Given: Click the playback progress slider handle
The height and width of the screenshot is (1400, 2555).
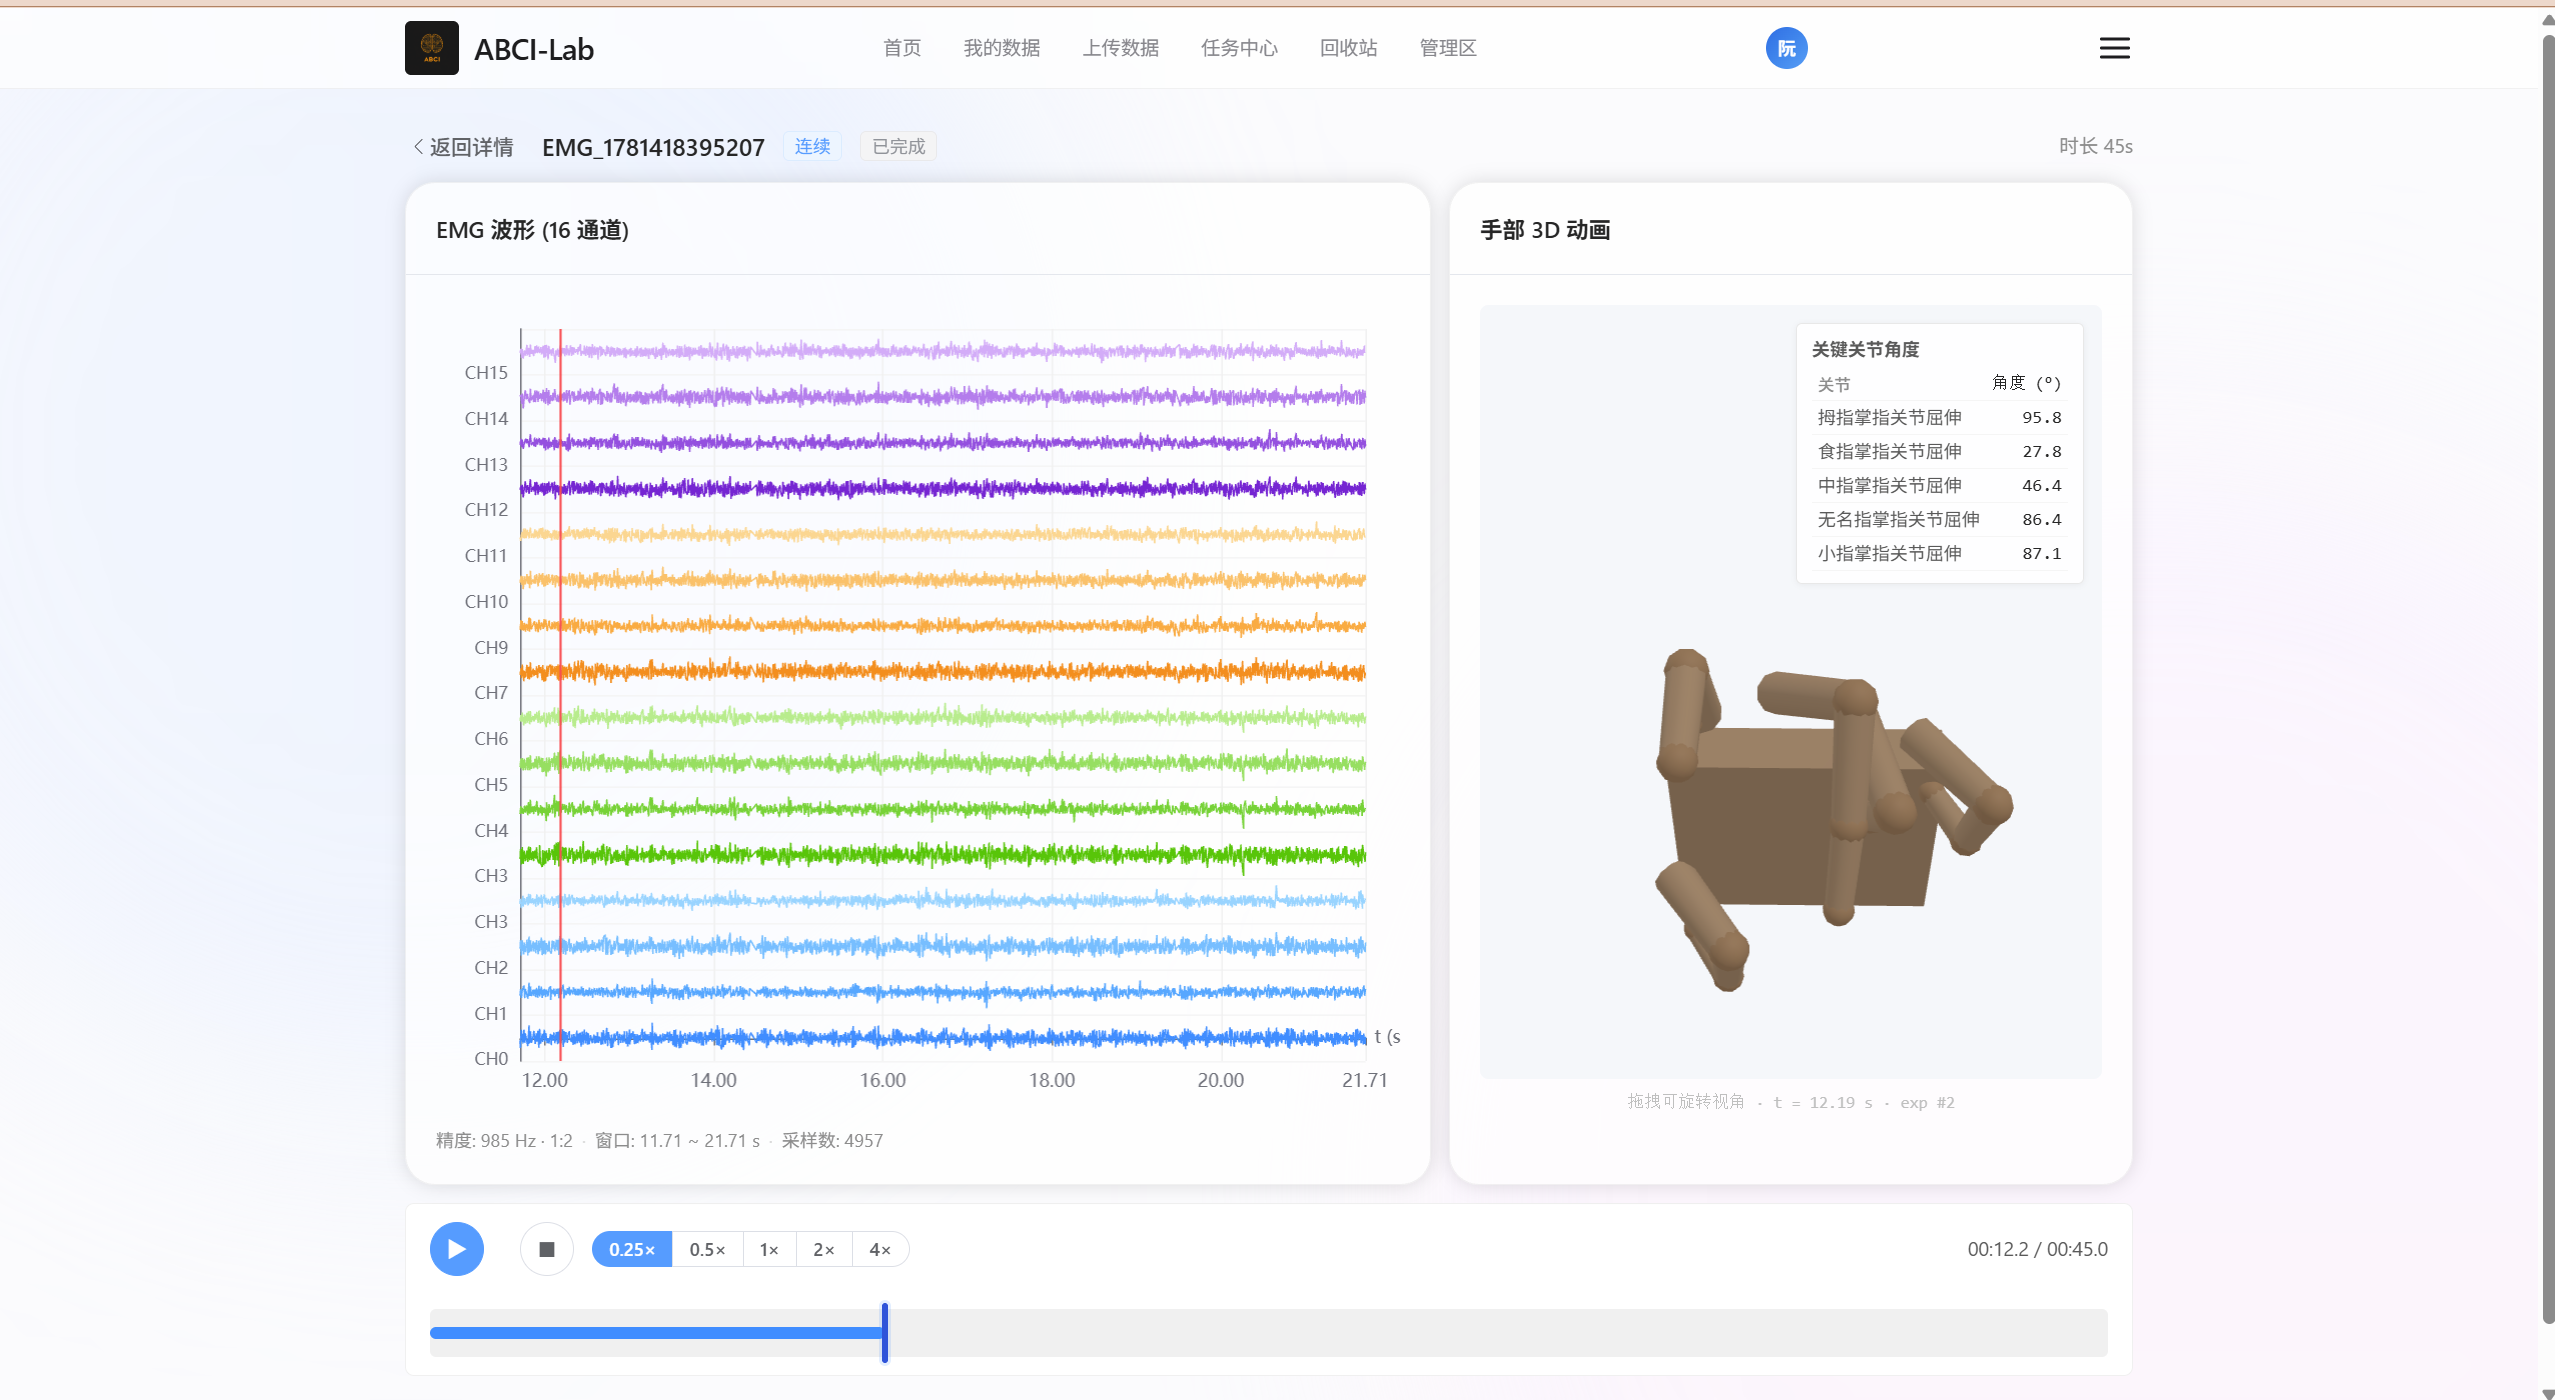Looking at the screenshot, I should click(885, 1332).
